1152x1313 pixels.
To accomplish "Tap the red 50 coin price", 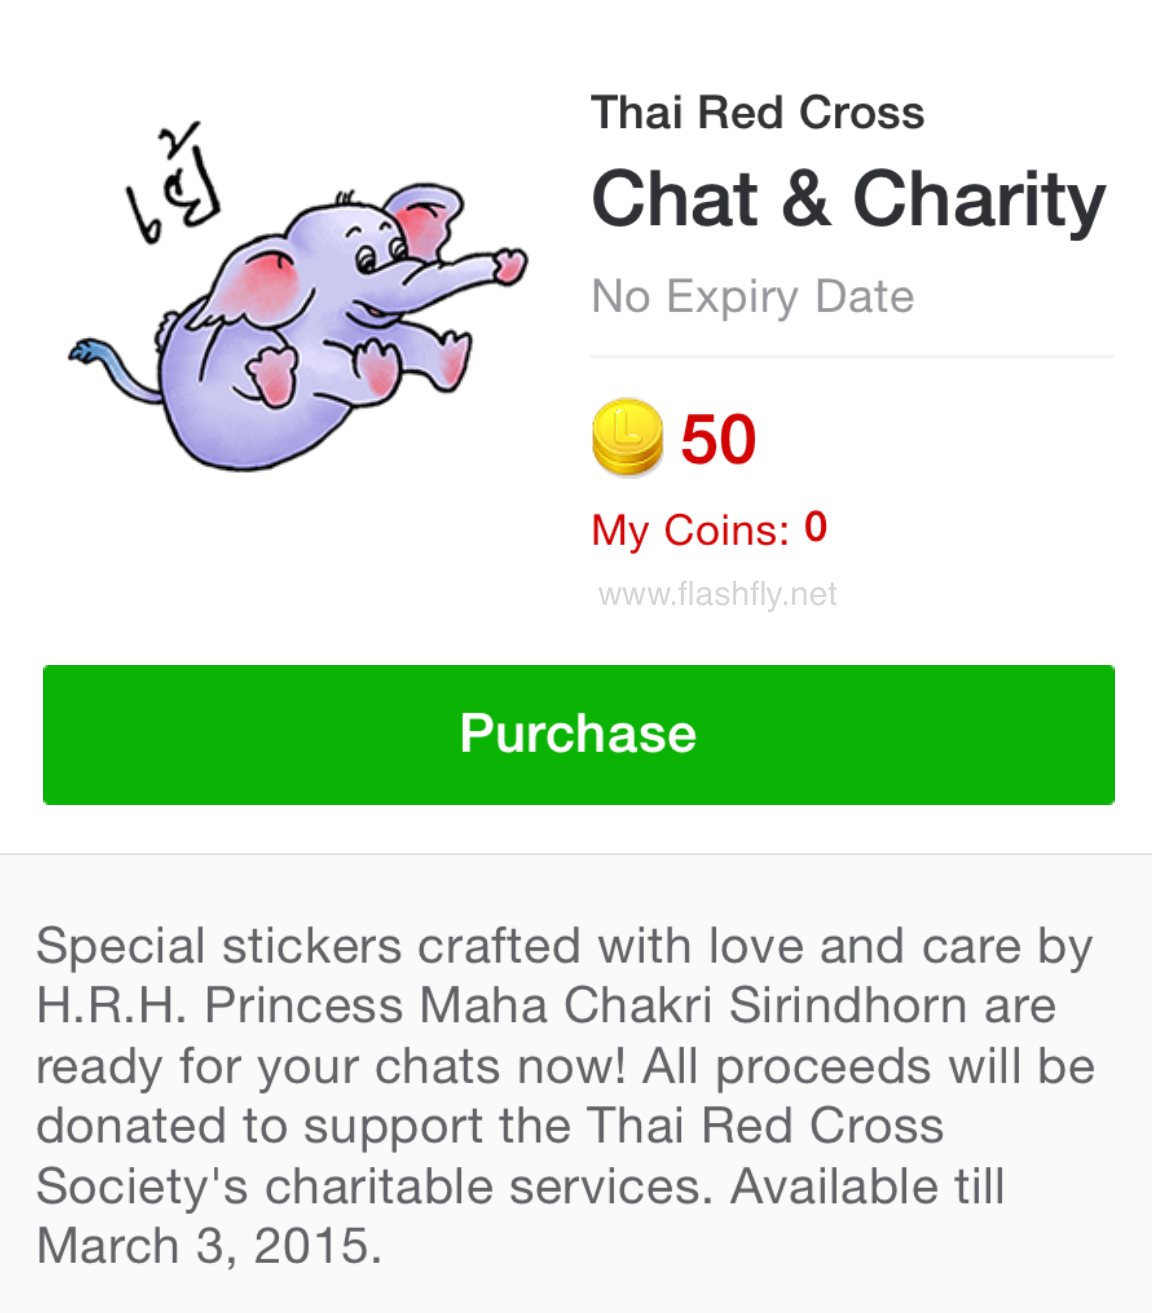I will tap(718, 439).
